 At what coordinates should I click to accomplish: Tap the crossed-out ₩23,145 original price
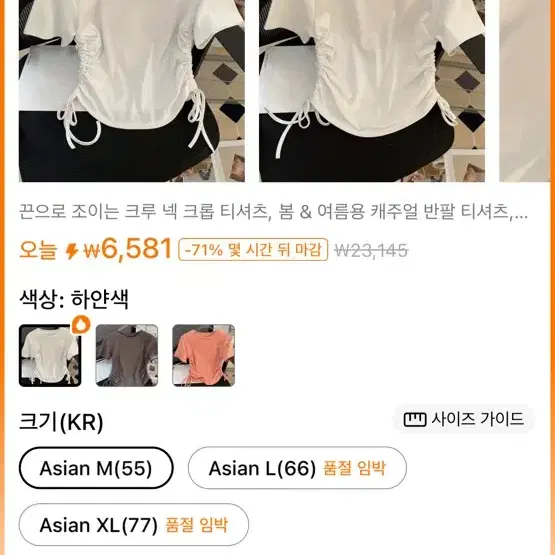(x=371, y=251)
